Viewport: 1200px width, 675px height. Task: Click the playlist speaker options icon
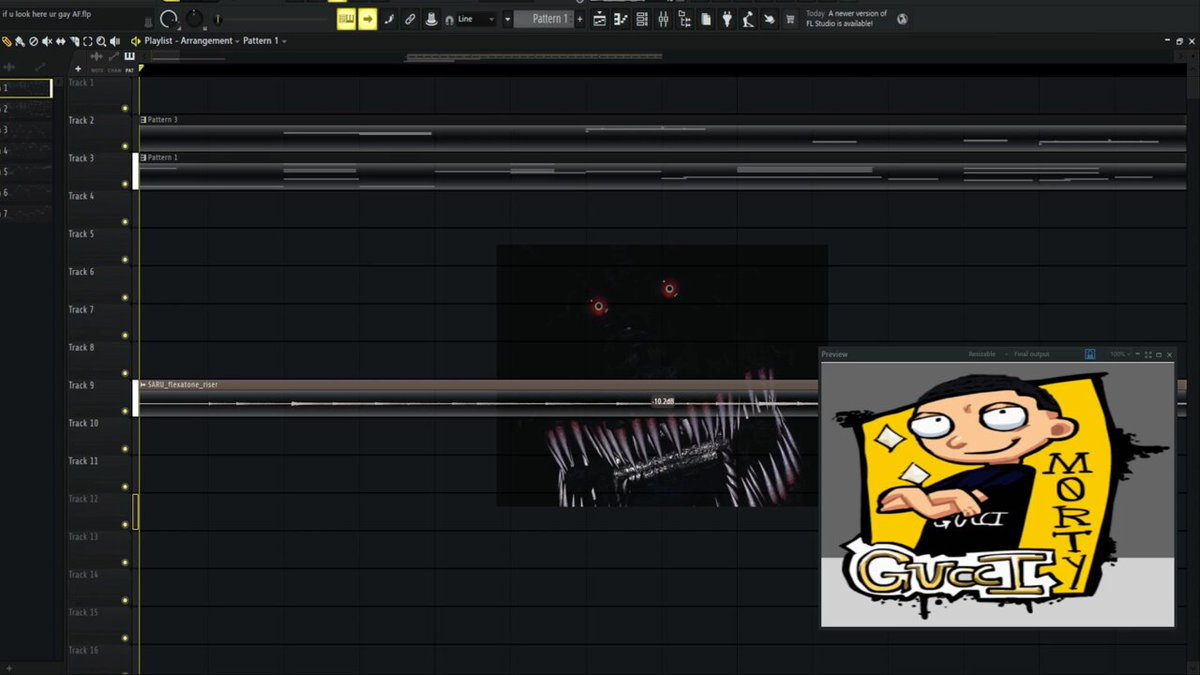135,41
